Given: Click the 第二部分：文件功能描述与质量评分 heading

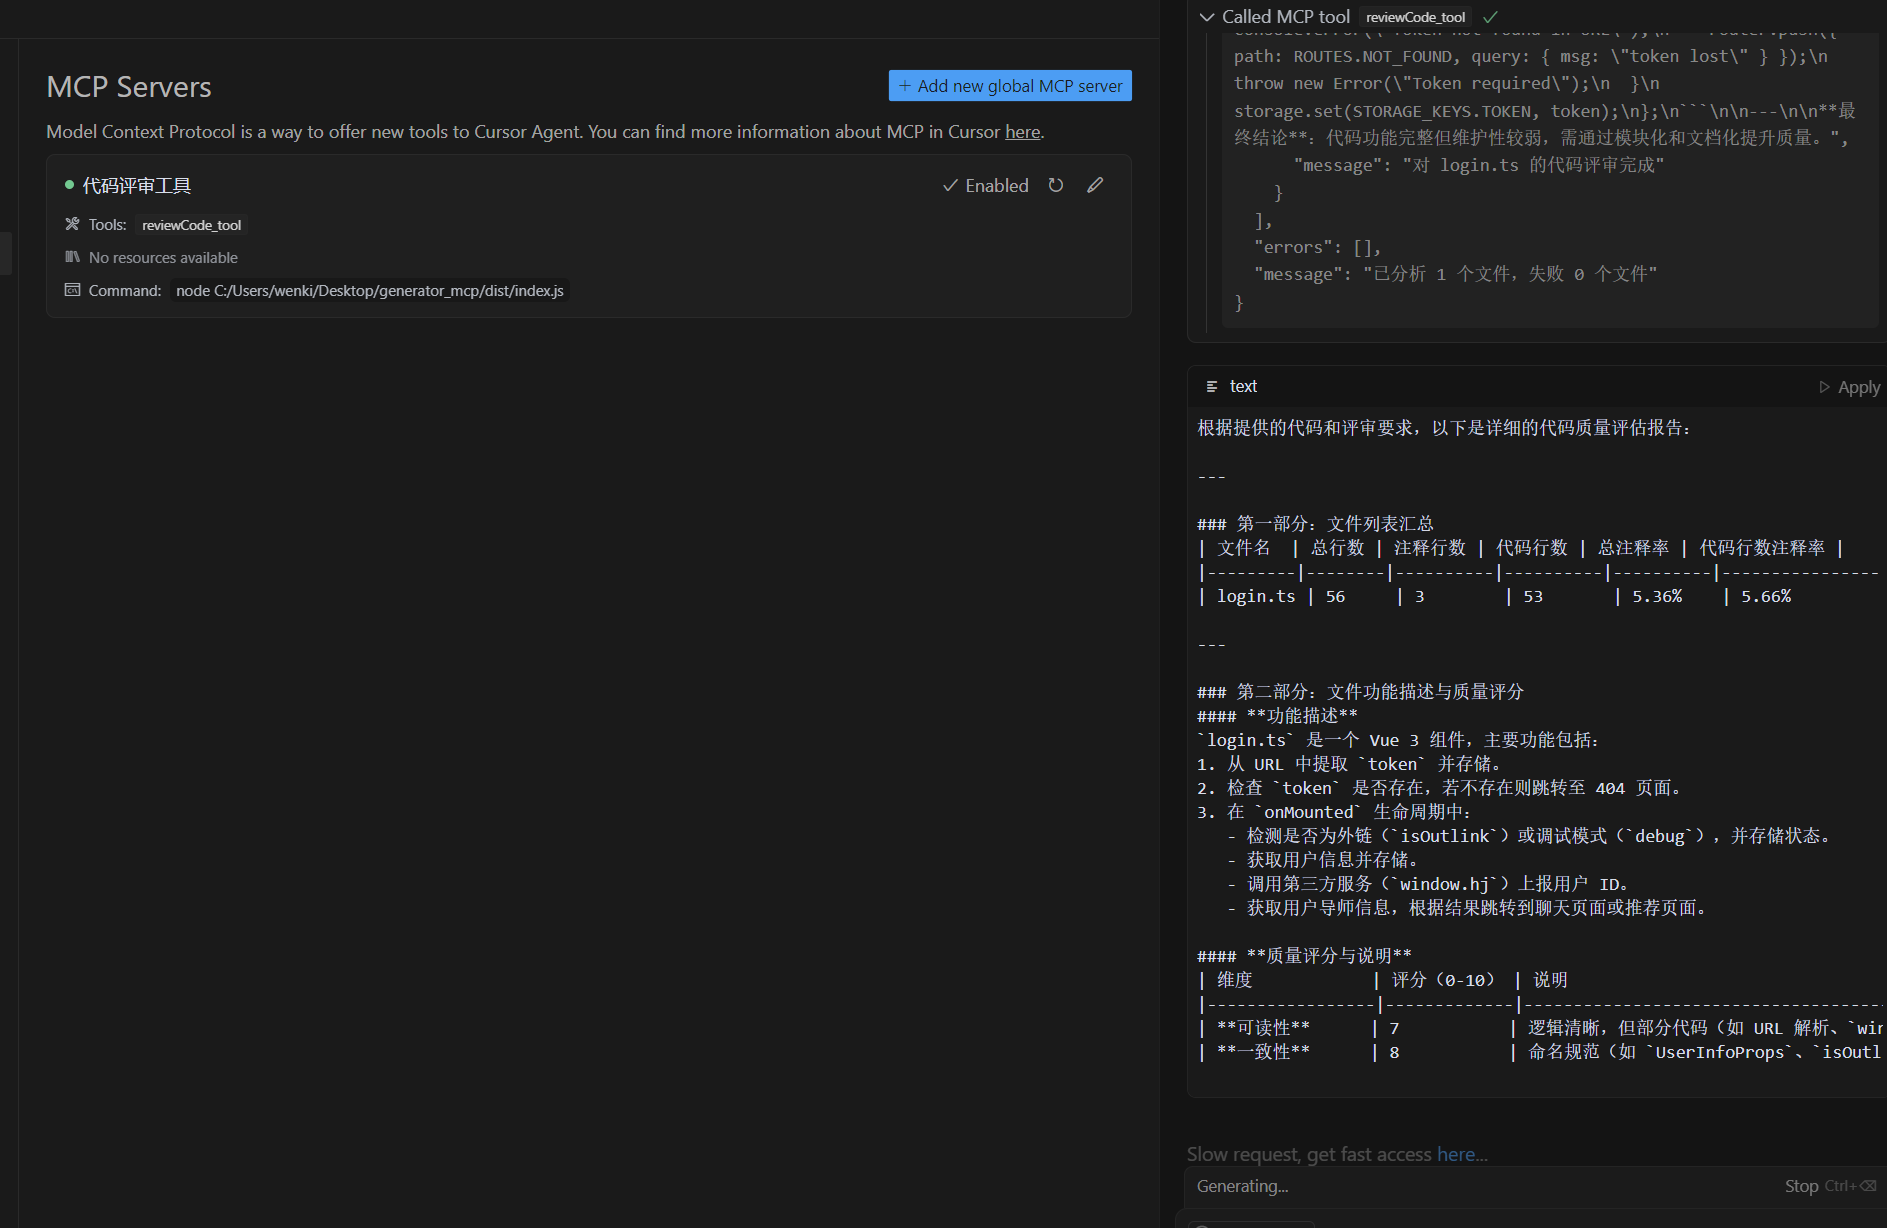Looking at the screenshot, I should (1360, 692).
